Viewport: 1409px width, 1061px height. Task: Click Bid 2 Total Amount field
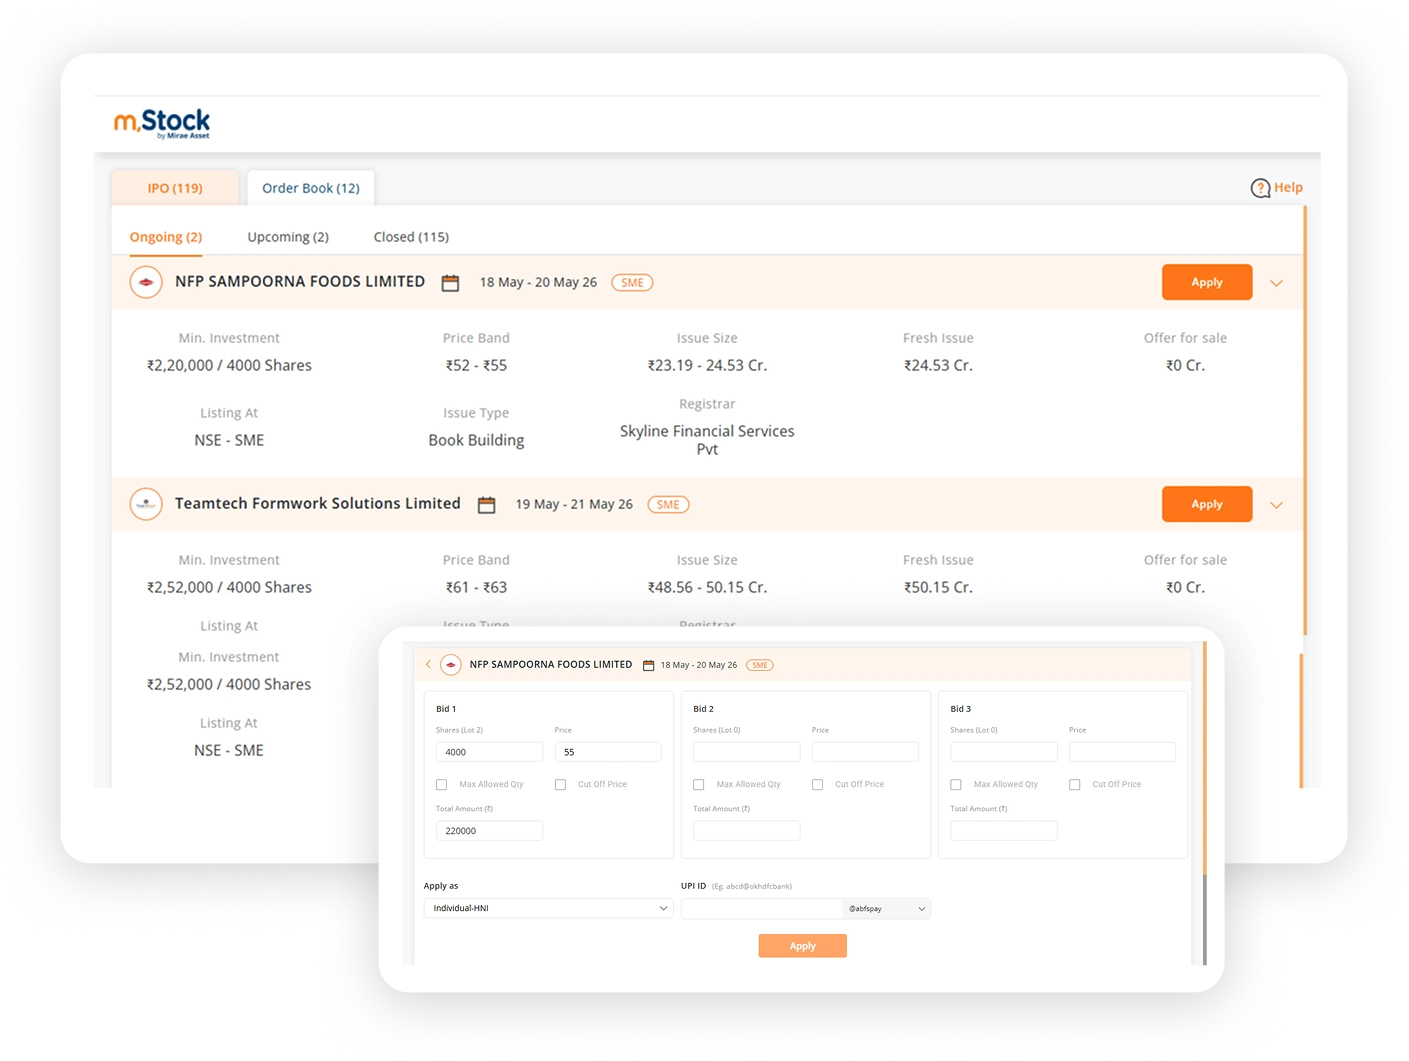click(747, 831)
